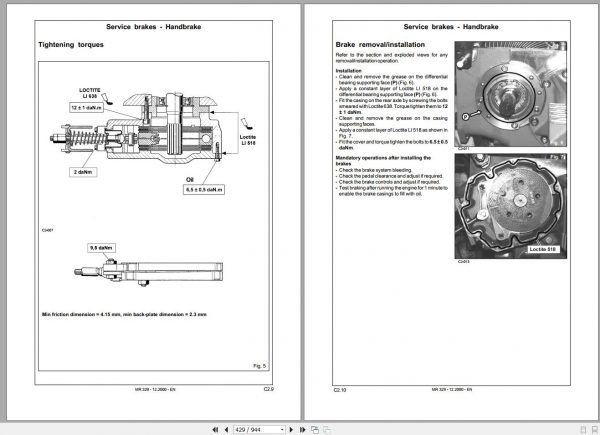Go to the next page

click(291, 430)
